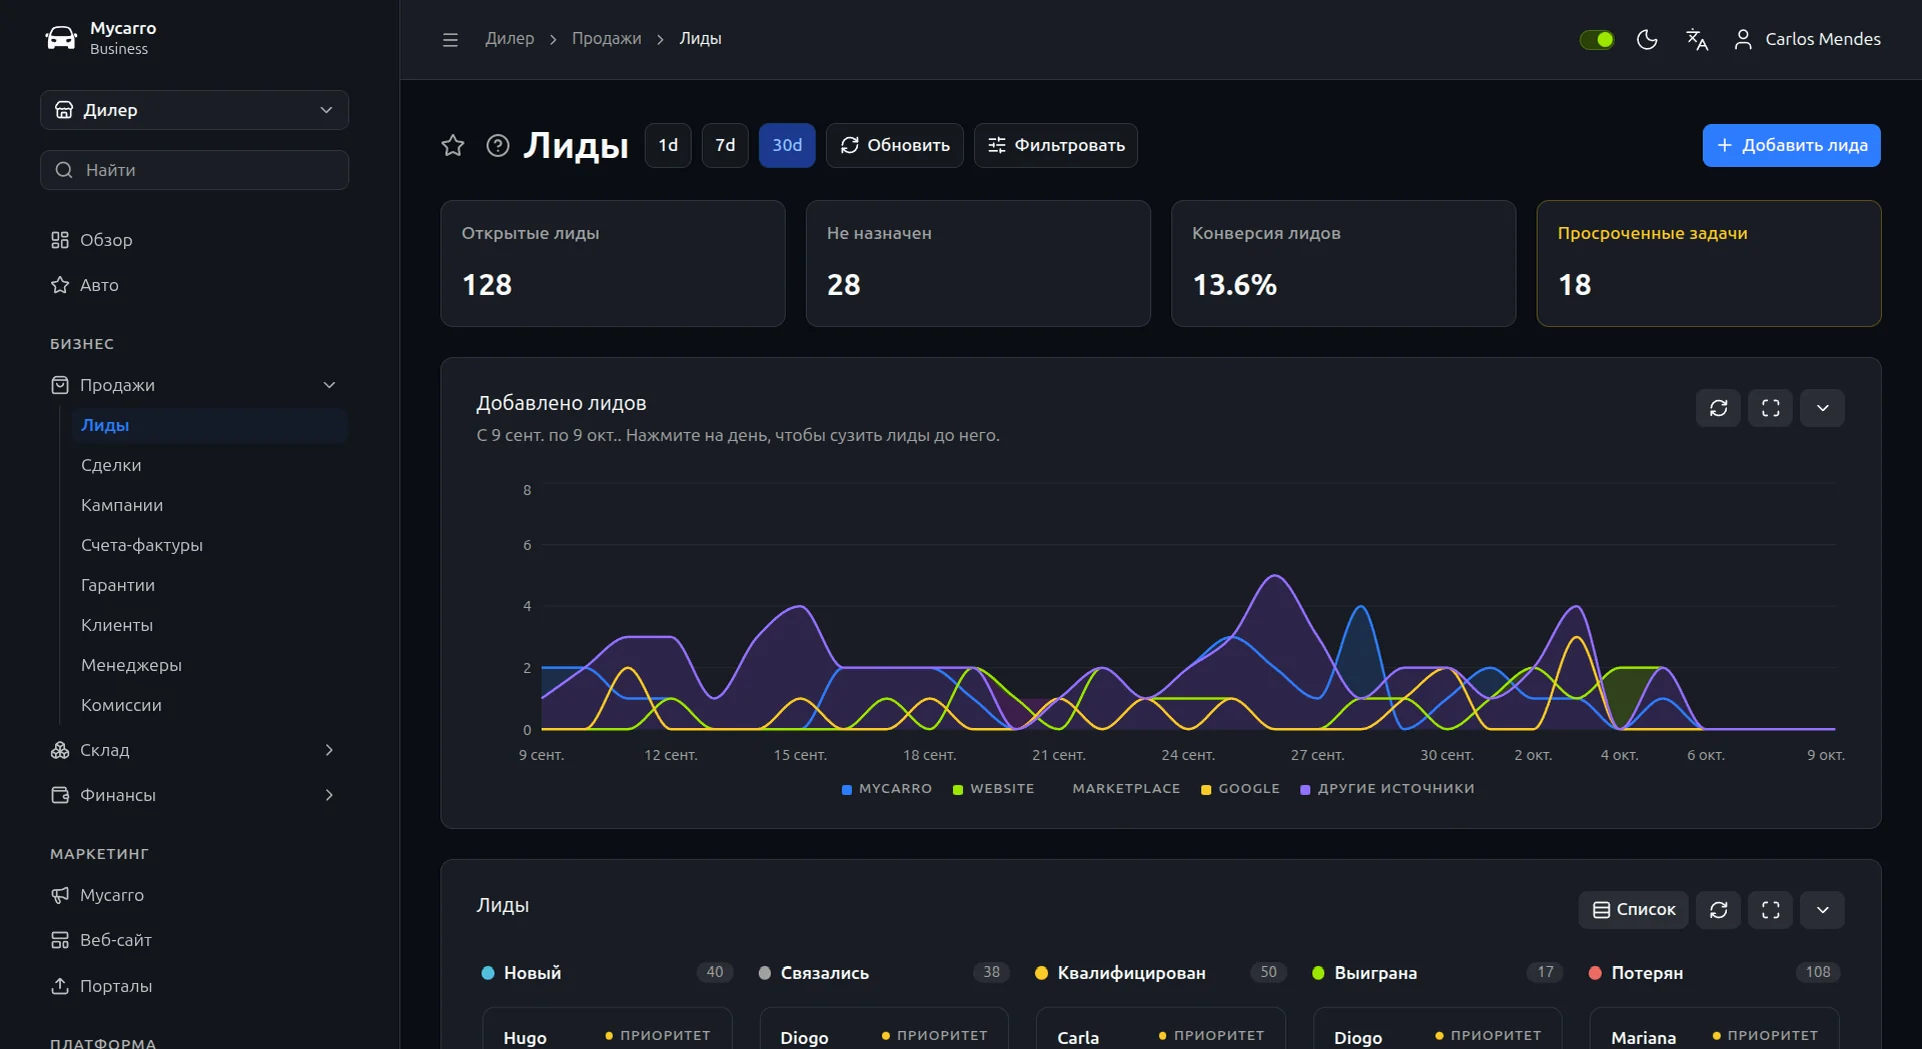1922x1049 pixels.
Task: Expand the Добавлено лидов chart to fullscreen
Action: [x=1770, y=408]
